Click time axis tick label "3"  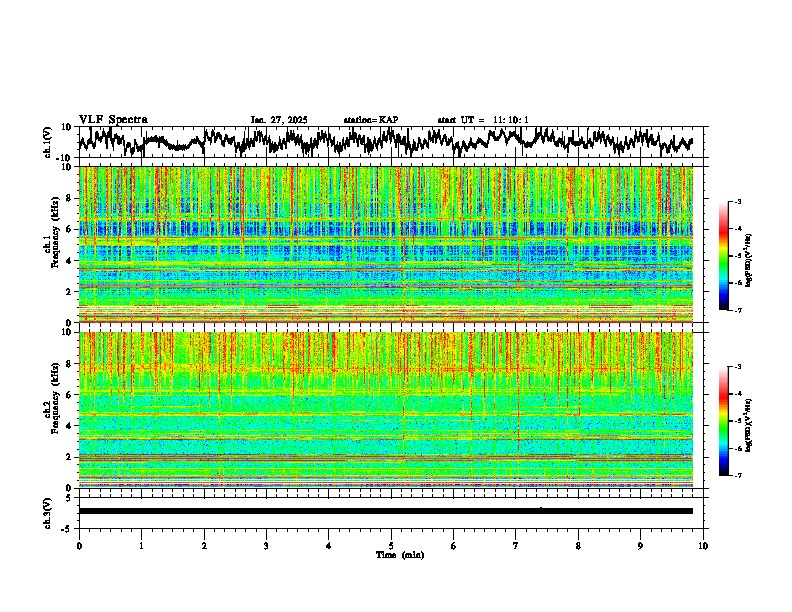pyautogui.click(x=266, y=546)
